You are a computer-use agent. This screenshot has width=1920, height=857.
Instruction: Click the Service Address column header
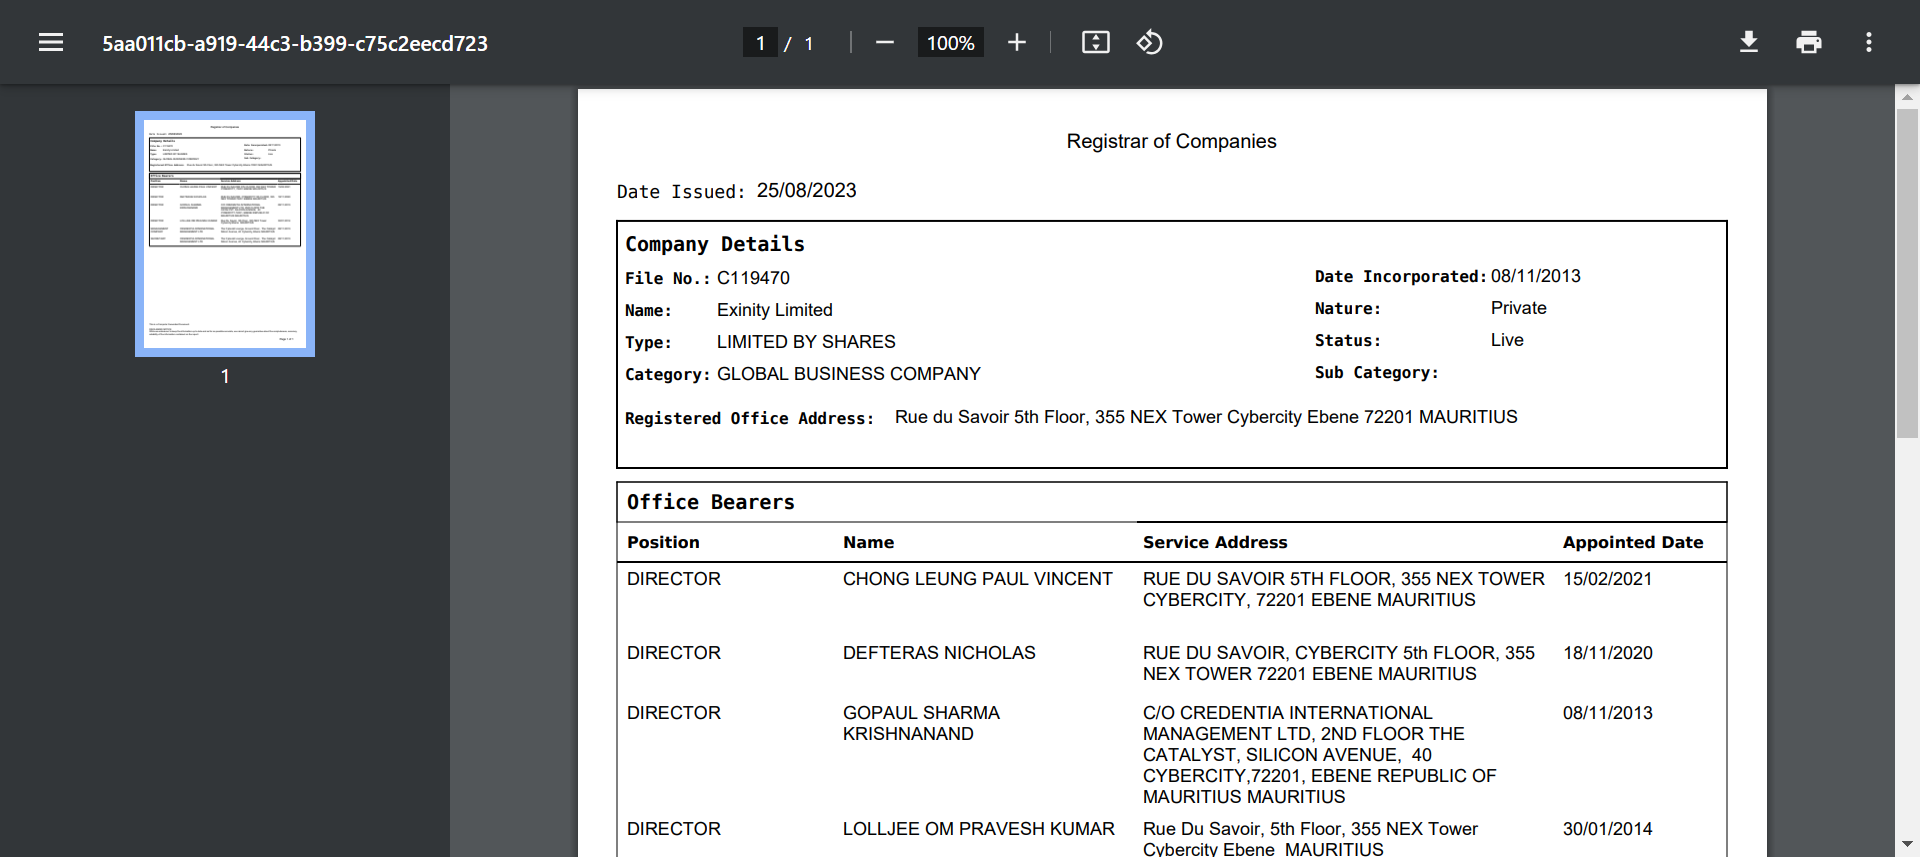pyautogui.click(x=1215, y=542)
